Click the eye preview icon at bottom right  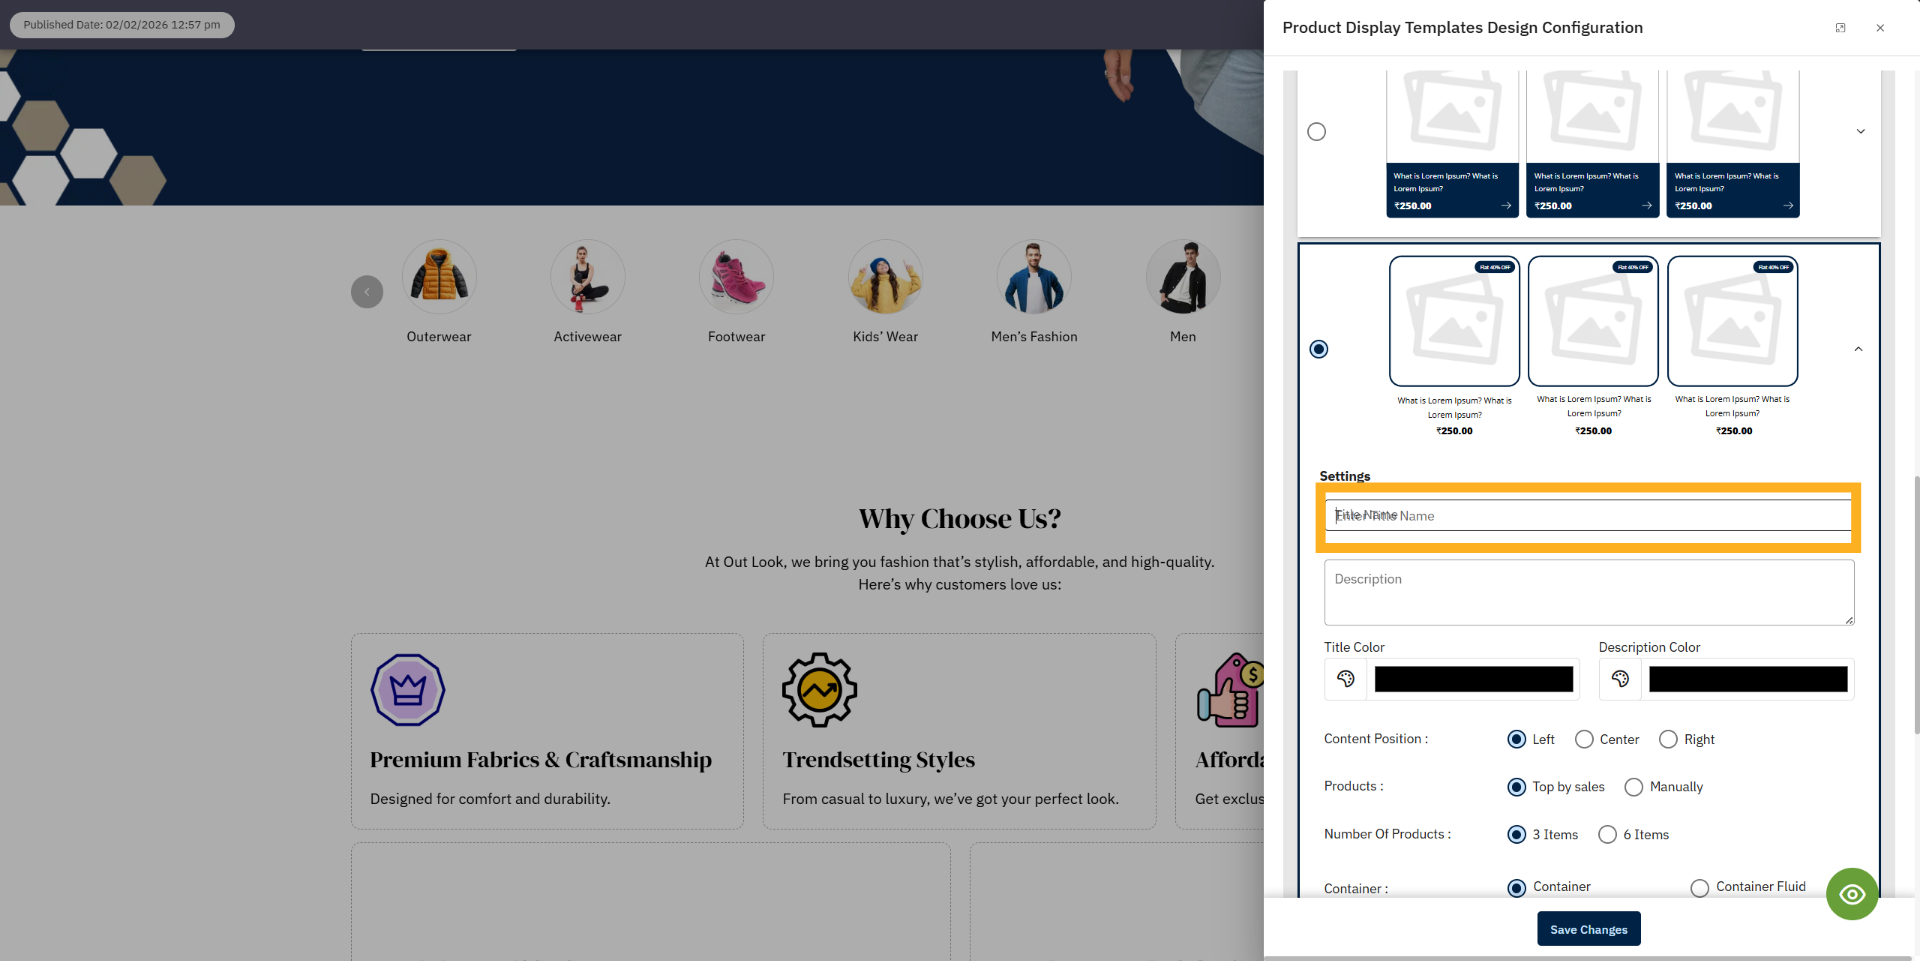(1852, 893)
